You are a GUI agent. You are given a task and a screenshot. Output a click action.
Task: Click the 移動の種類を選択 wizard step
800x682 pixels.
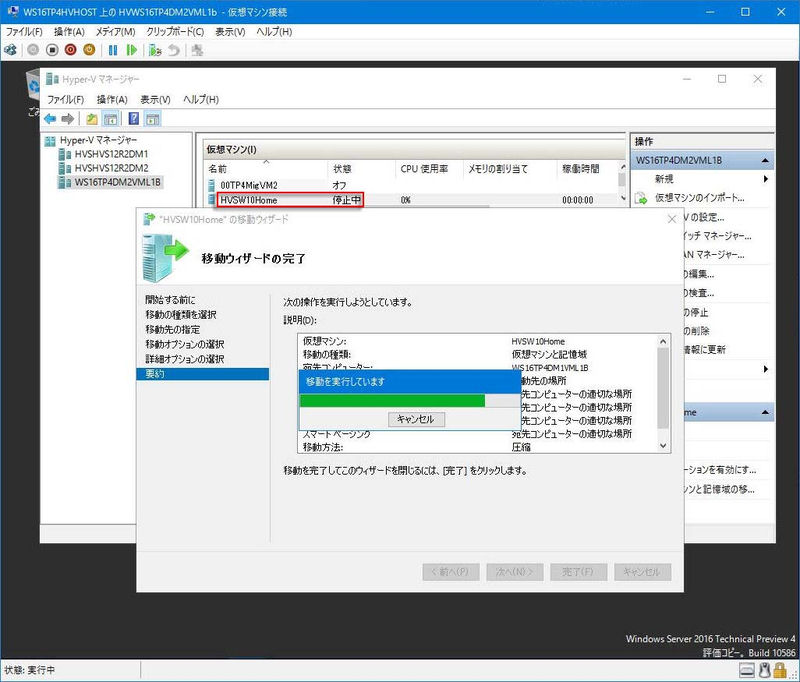[x=181, y=315]
